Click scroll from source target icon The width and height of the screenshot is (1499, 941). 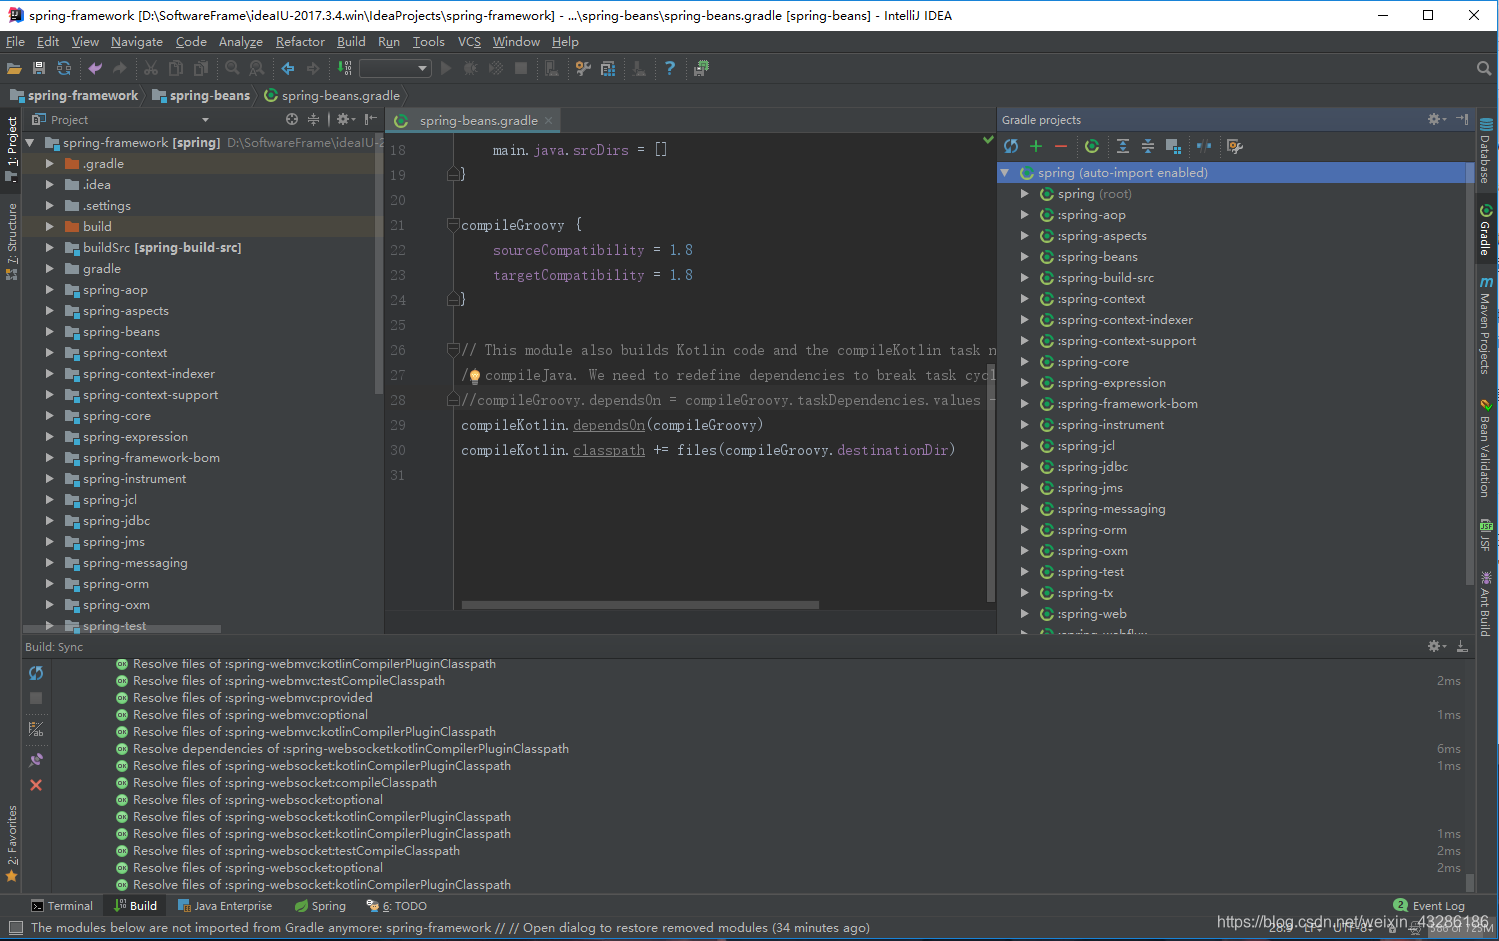tap(292, 119)
